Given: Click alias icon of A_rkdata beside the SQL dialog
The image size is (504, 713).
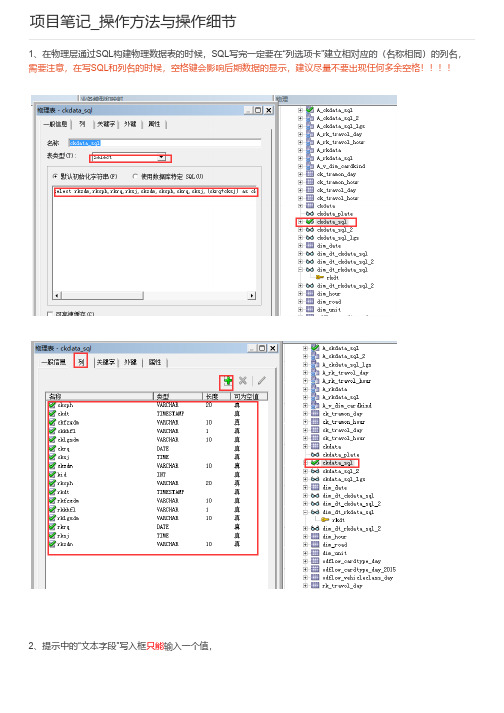Looking at the screenshot, I should pyautogui.click(x=310, y=150).
